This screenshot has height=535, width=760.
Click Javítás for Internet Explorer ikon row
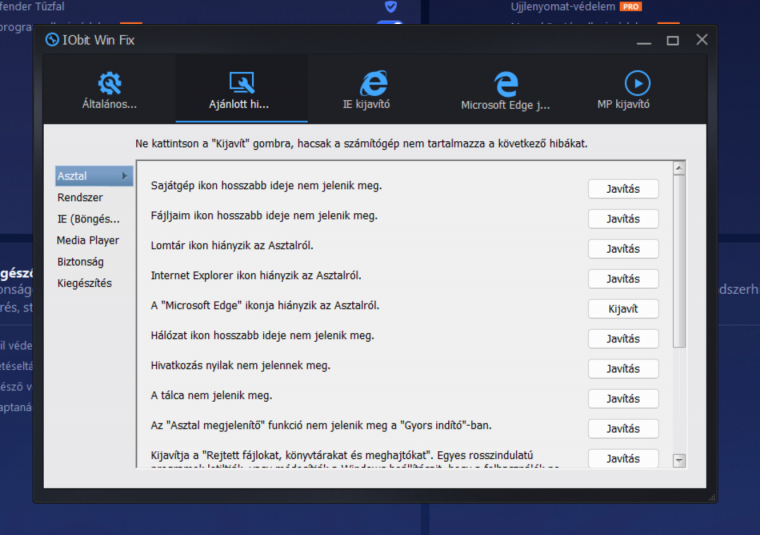(623, 279)
